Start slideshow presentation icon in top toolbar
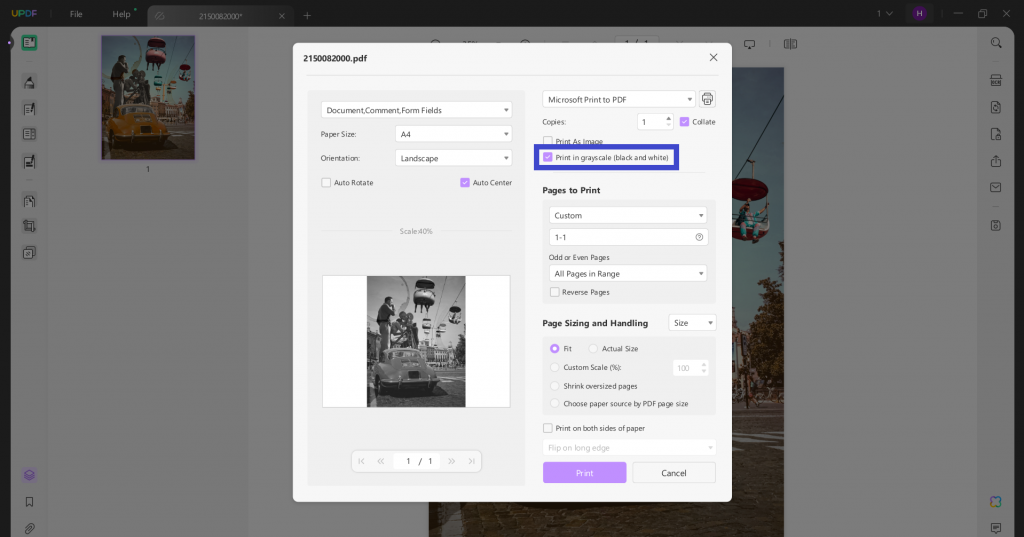Image resolution: width=1024 pixels, height=537 pixels. click(x=750, y=44)
